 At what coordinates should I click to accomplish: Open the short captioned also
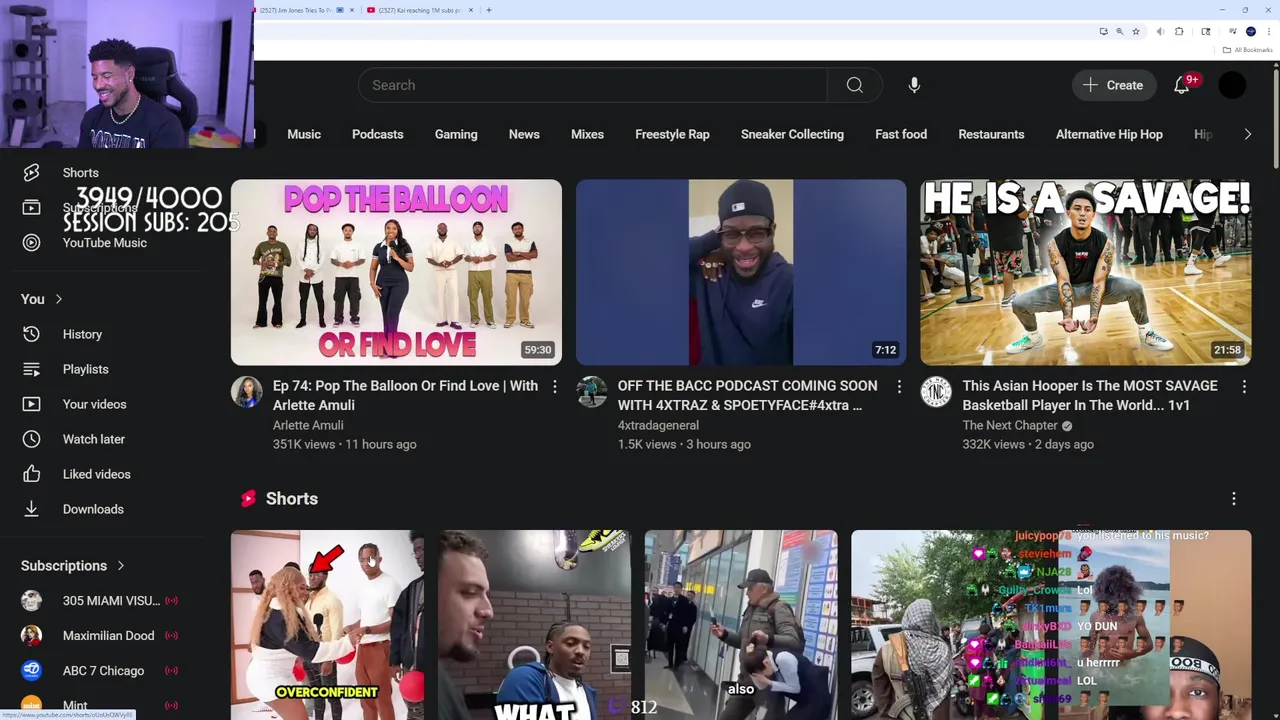coord(741,625)
